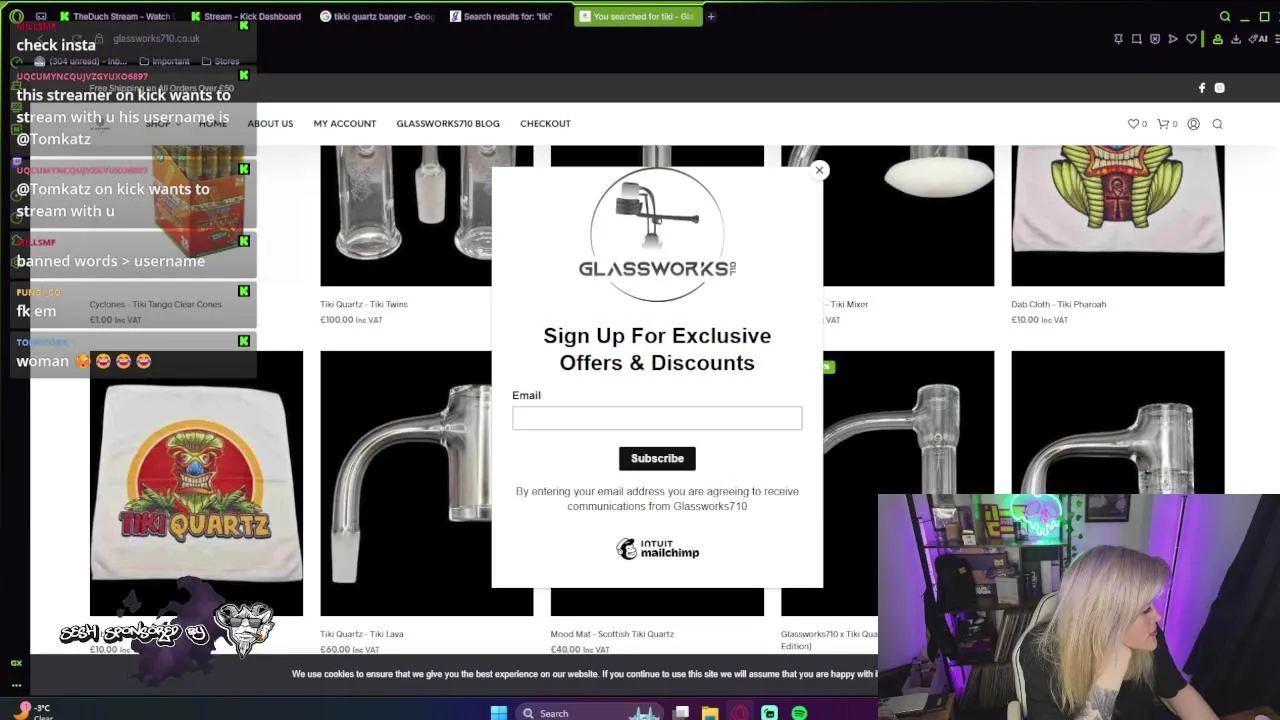Click the browser snapshot capture icon
Screen dimensions: 1280x720
tap(1136, 39)
